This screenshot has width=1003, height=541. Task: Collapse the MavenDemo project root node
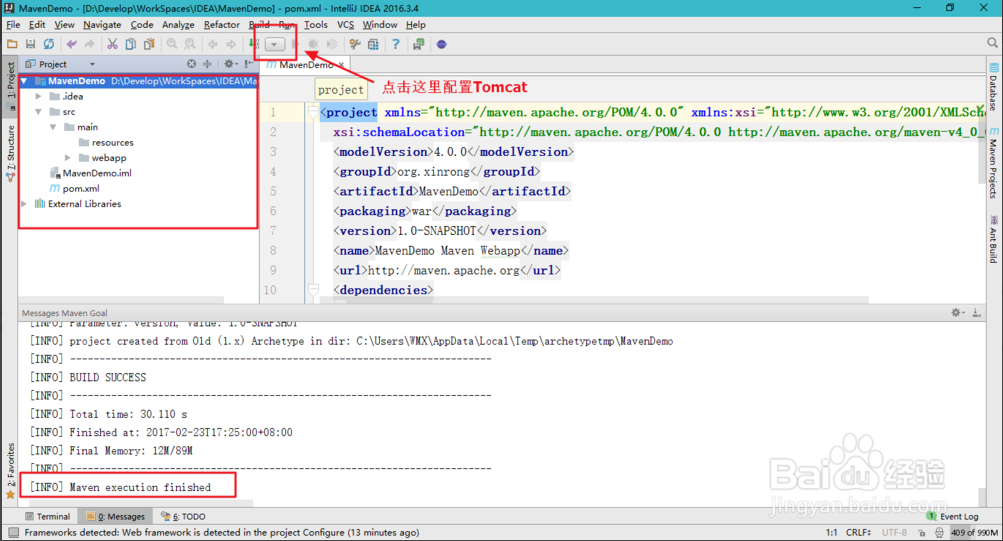(24, 81)
